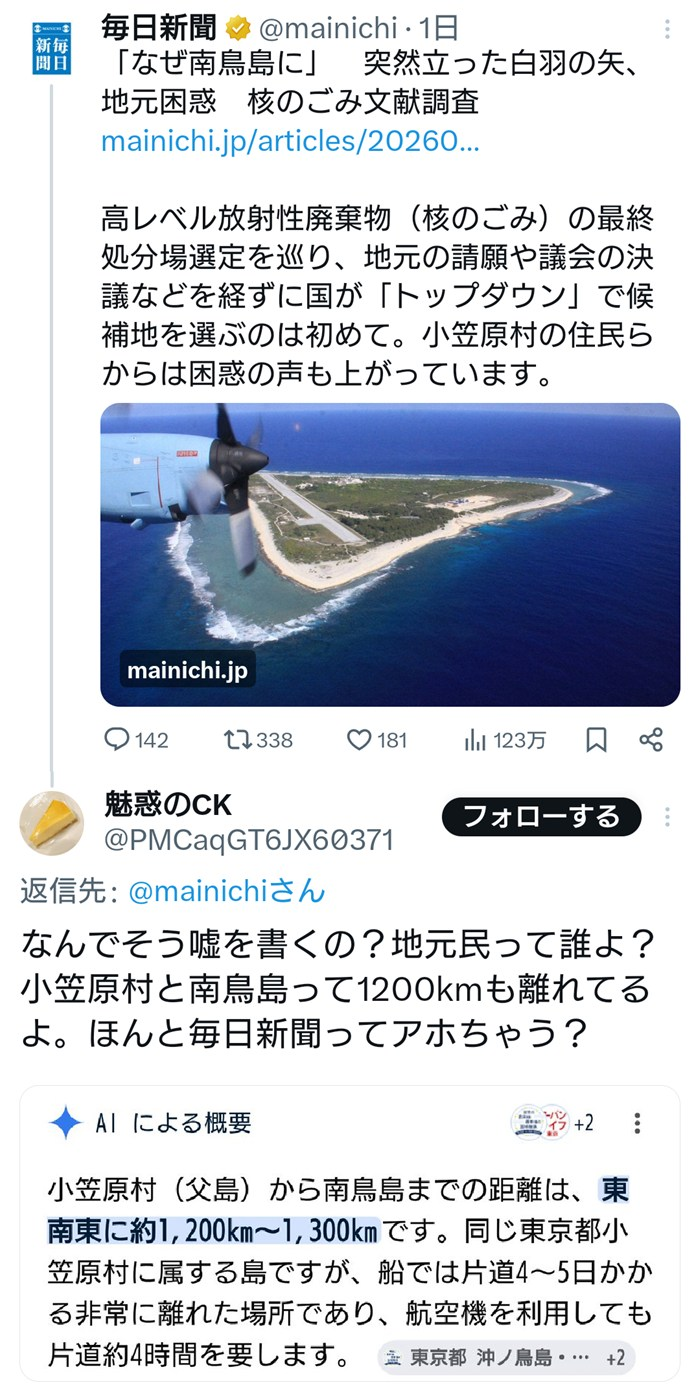Screen dimensions: 700x1398
Task: Open more options on 魅惑のCK reply
Action: click(x=668, y=818)
